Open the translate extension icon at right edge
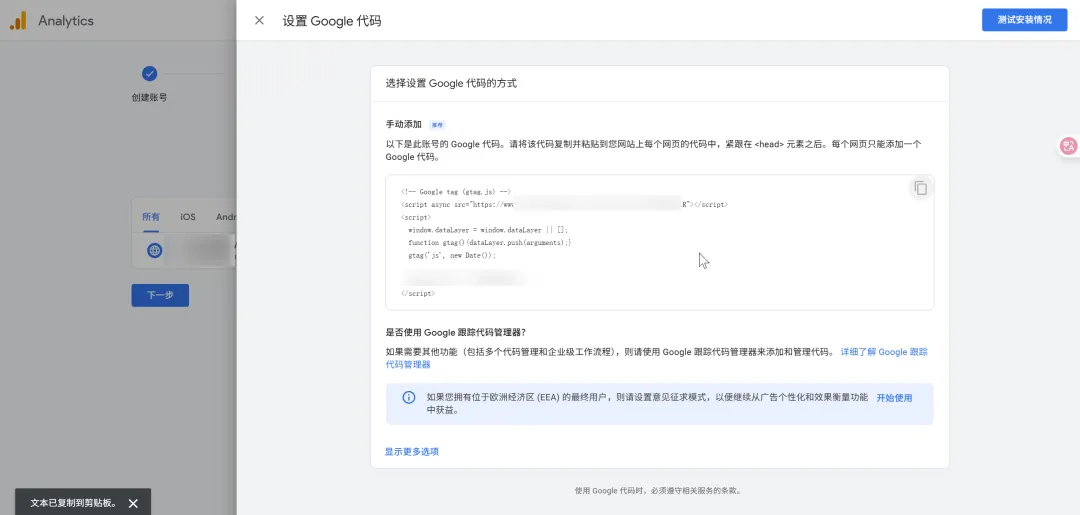Screen dimensions: 1080x515 point(1068,146)
